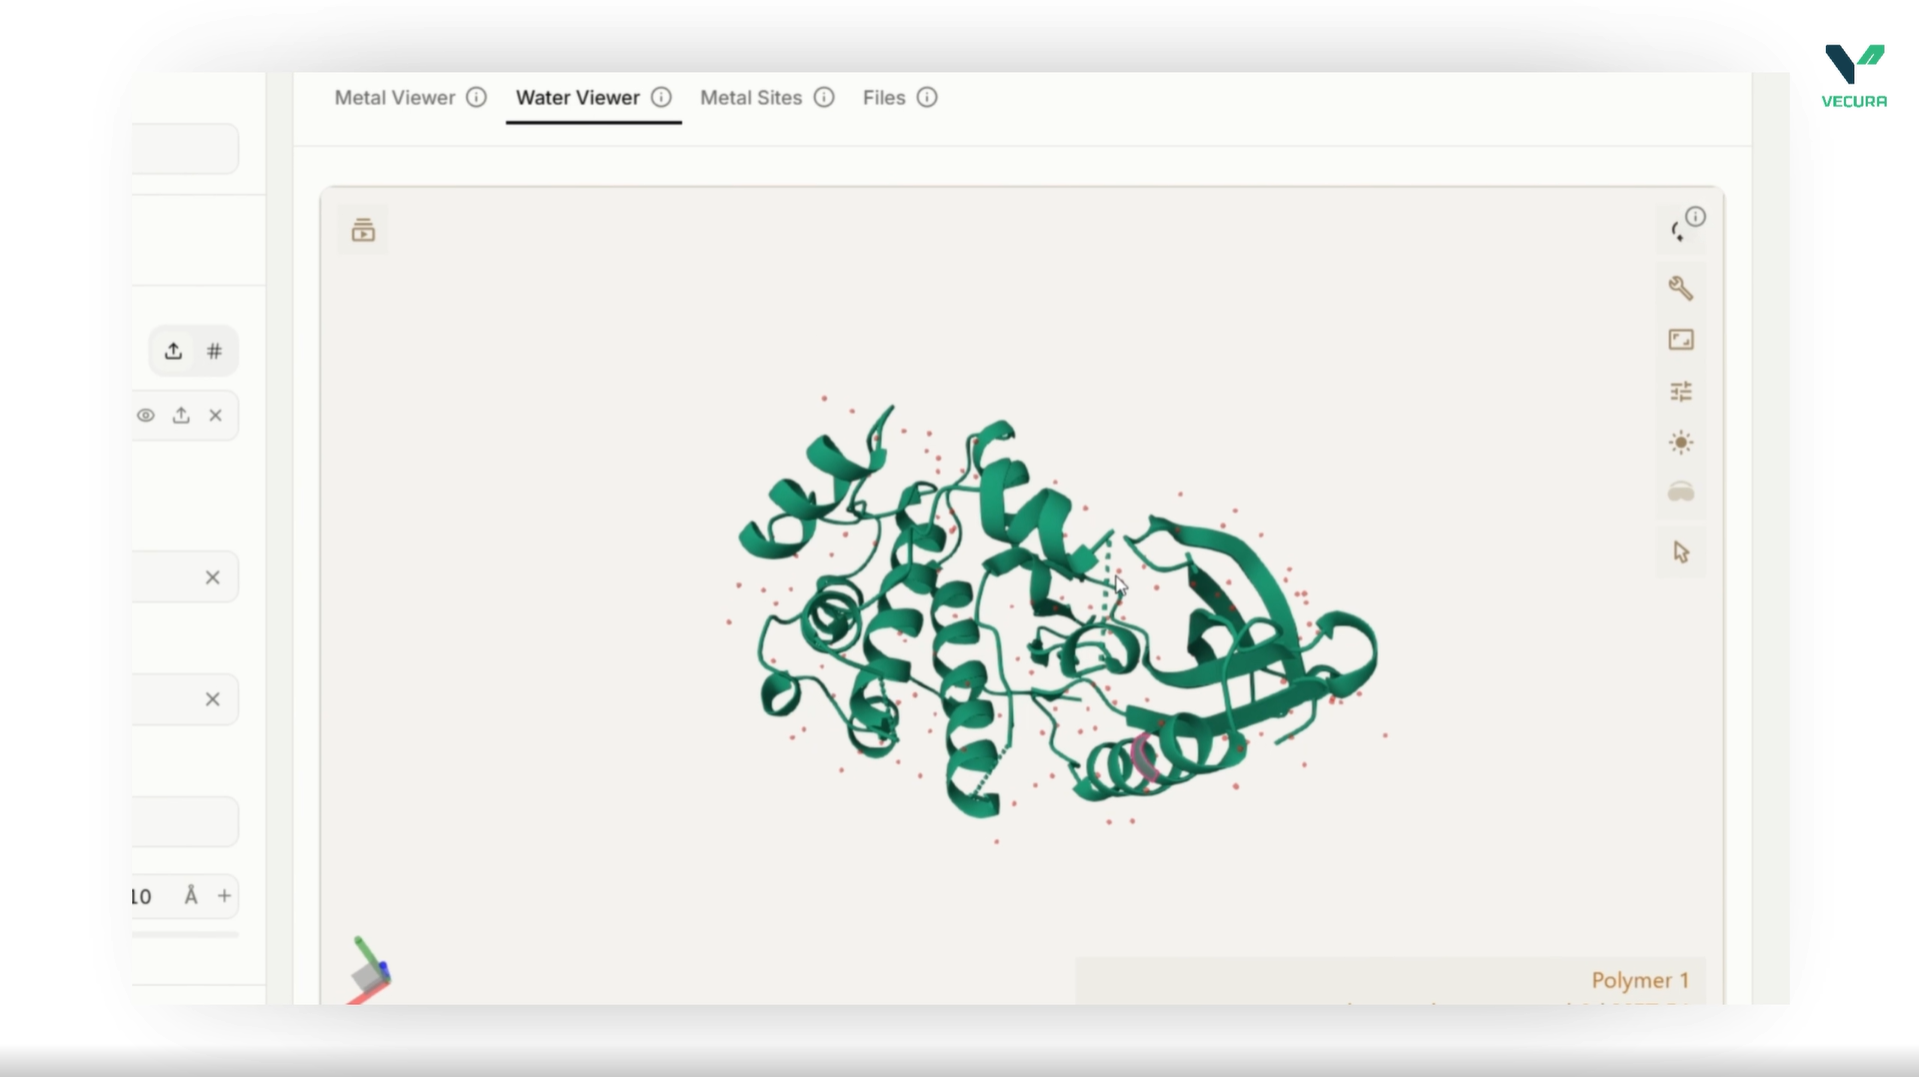Open the animation snapshots icon in viewer
The height and width of the screenshot is (1077, 1919).
pyautogui.click(x=363, y=231)
